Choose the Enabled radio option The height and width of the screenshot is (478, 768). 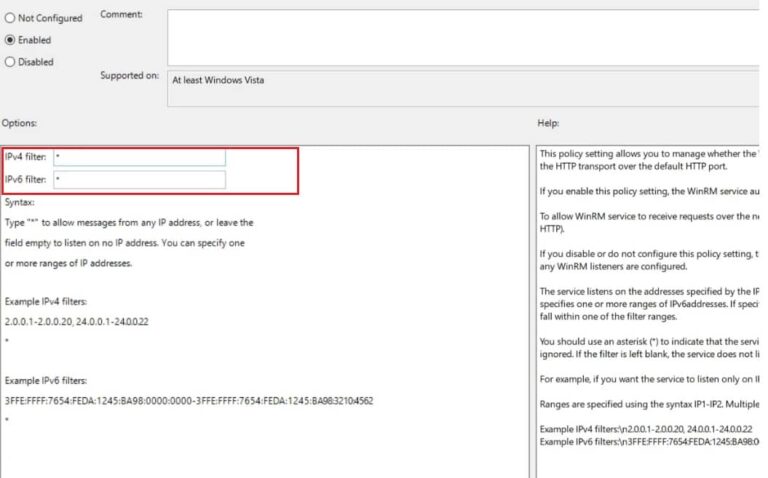pos(11,40)
